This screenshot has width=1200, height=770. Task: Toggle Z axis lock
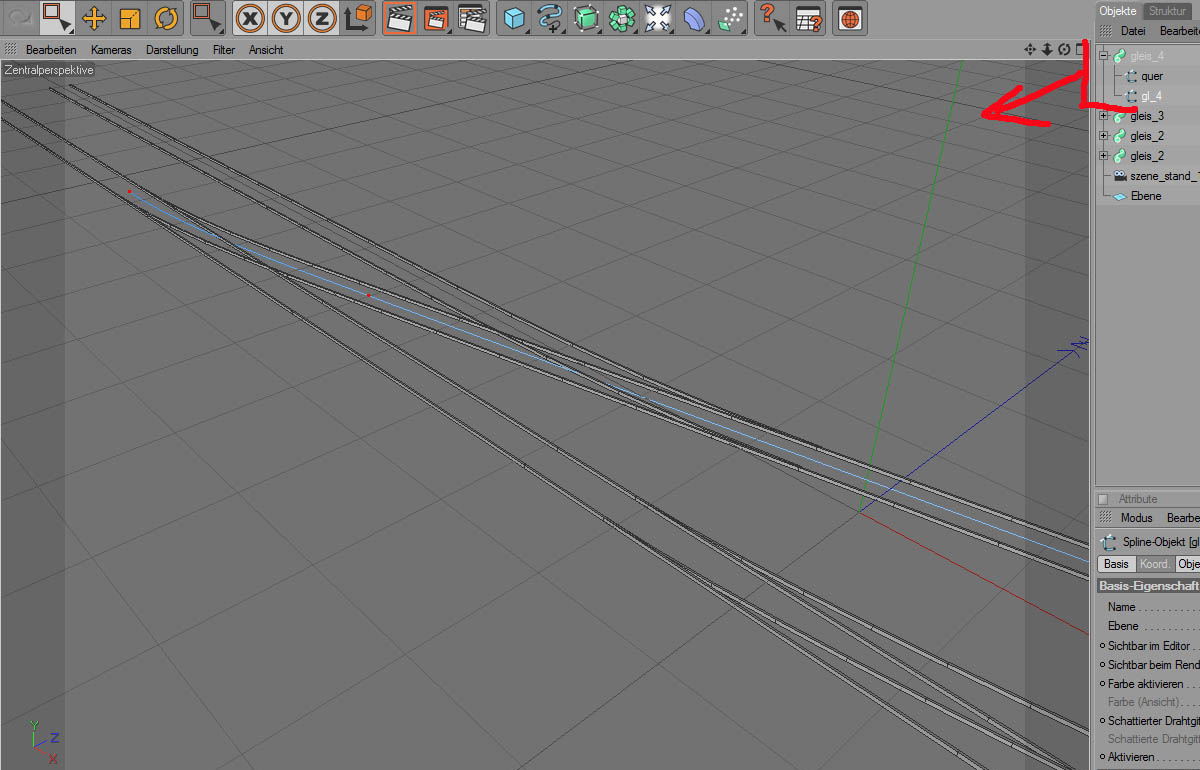(321, 18)
